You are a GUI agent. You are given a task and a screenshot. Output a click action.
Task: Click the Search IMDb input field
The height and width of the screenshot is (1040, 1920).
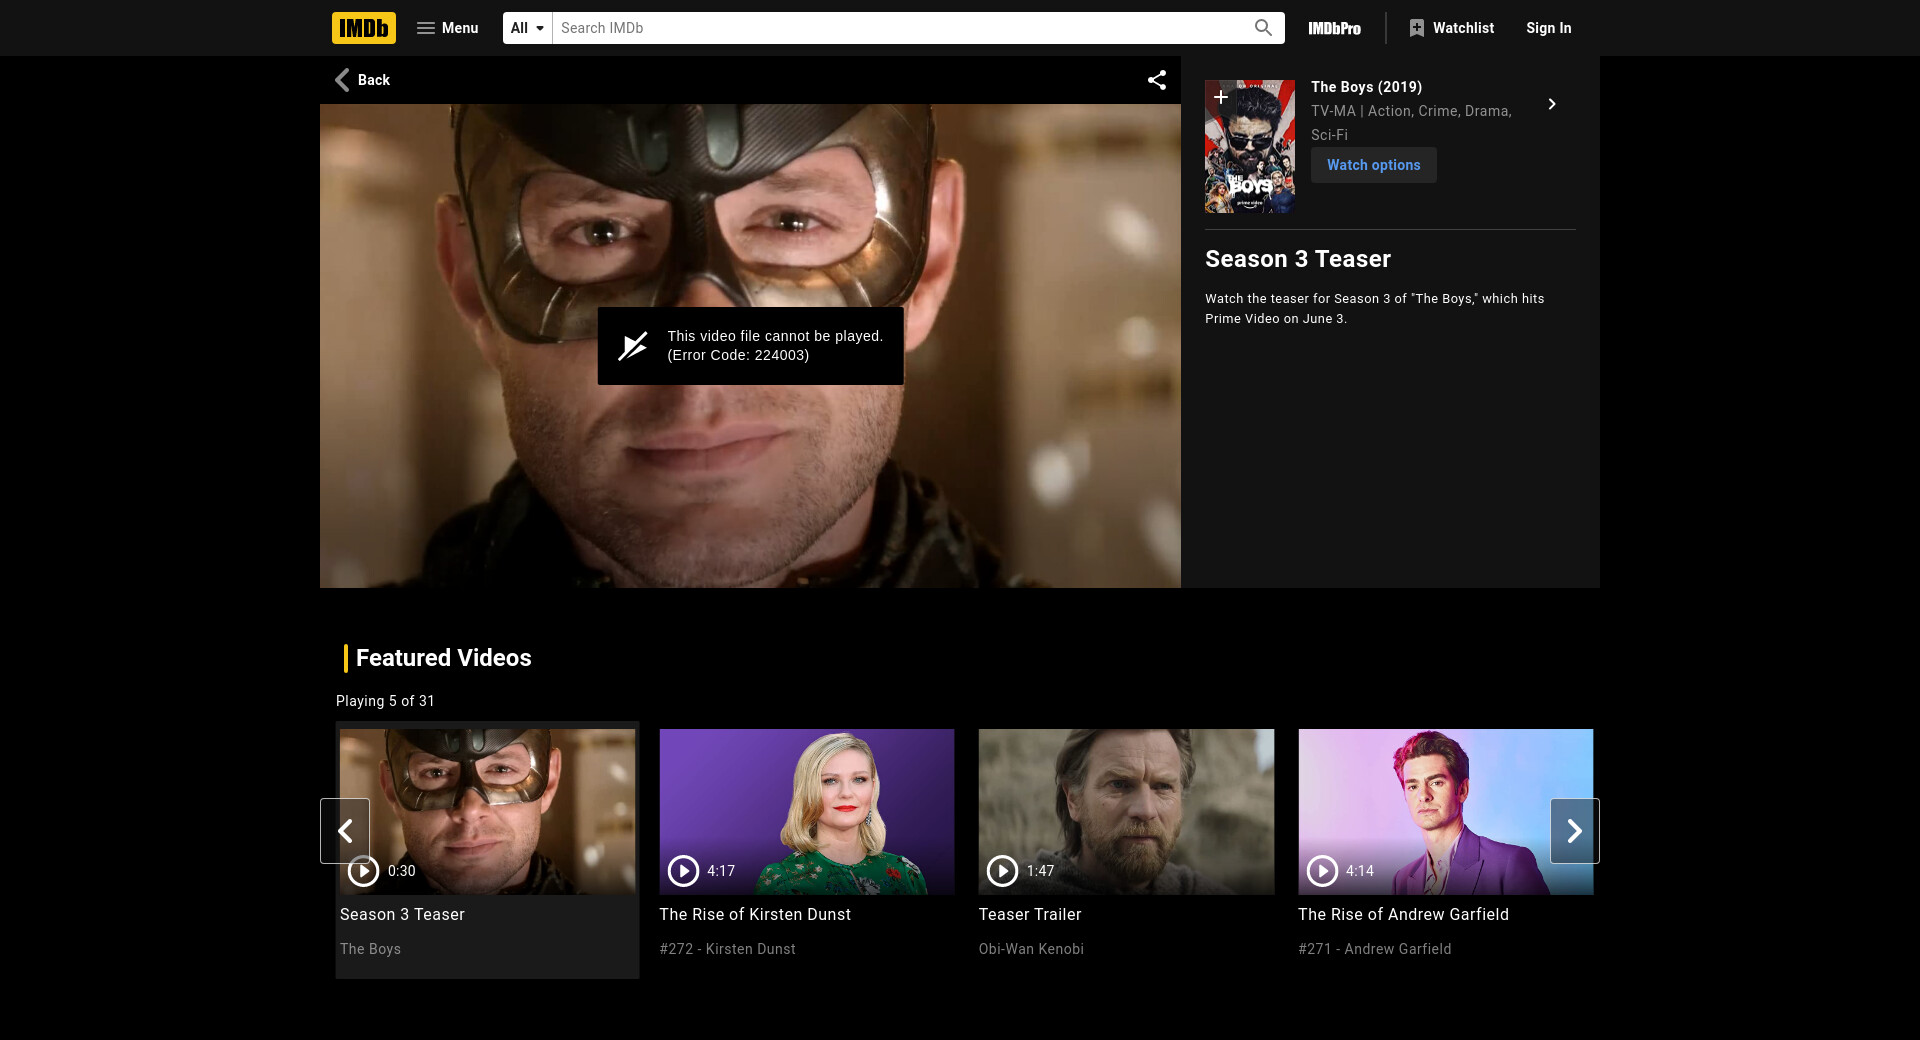900,28
